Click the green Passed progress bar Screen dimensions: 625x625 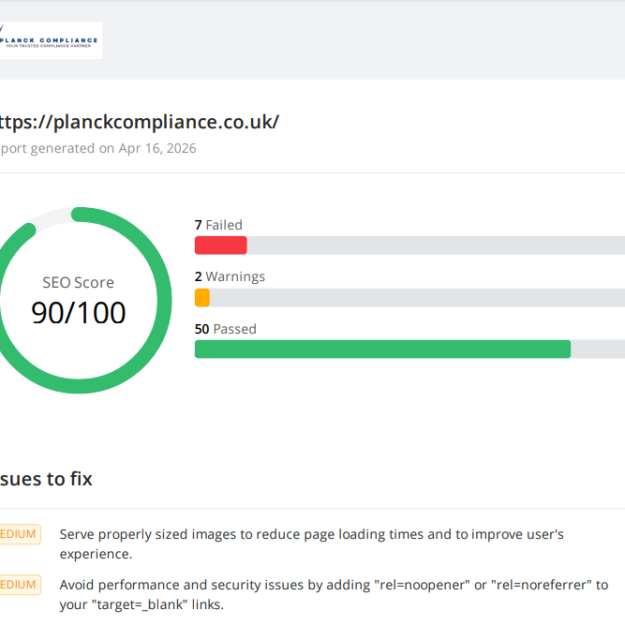[383, 349]
